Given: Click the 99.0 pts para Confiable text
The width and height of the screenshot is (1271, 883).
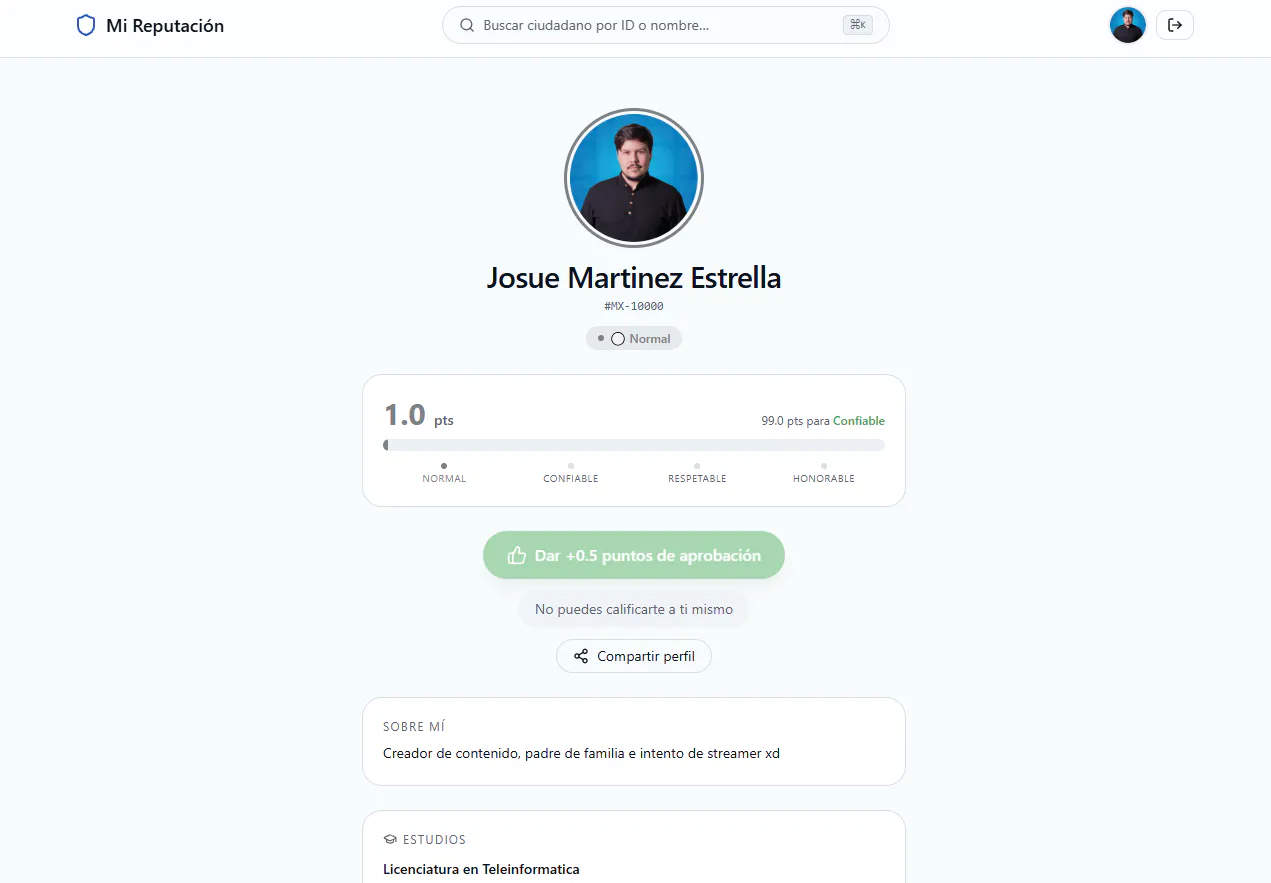Looking at the screenshot, I should click(823, 421).
